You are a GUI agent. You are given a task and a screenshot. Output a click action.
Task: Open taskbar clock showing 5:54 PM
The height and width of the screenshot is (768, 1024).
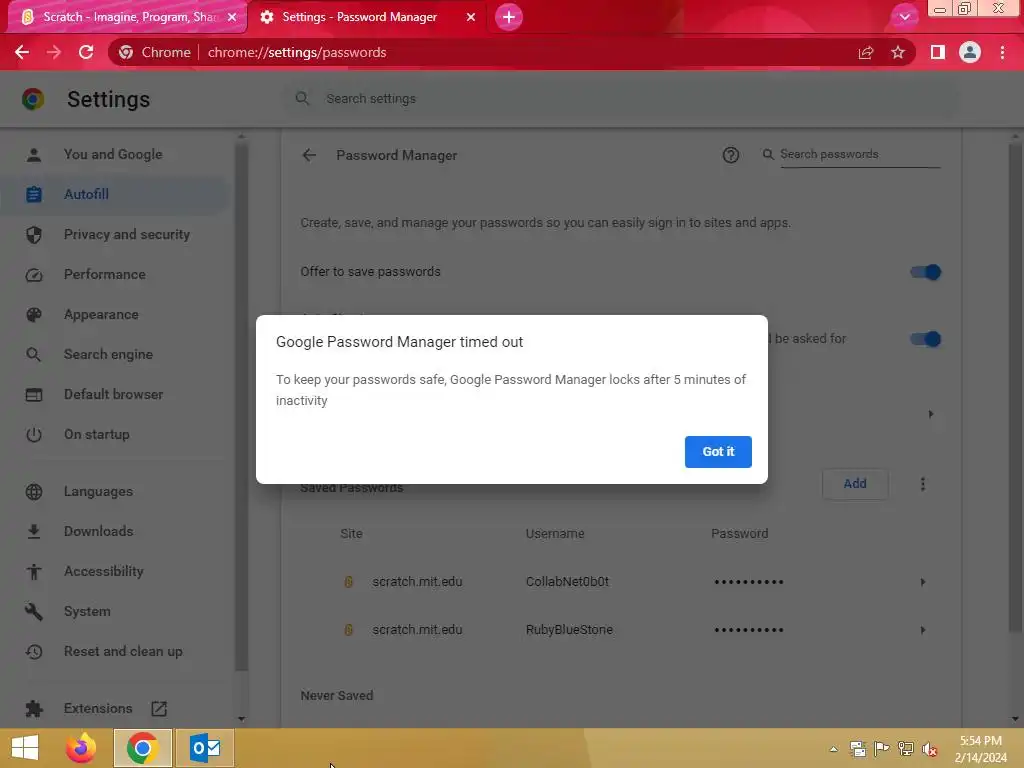pyautogui.click(x=980, y=749)
